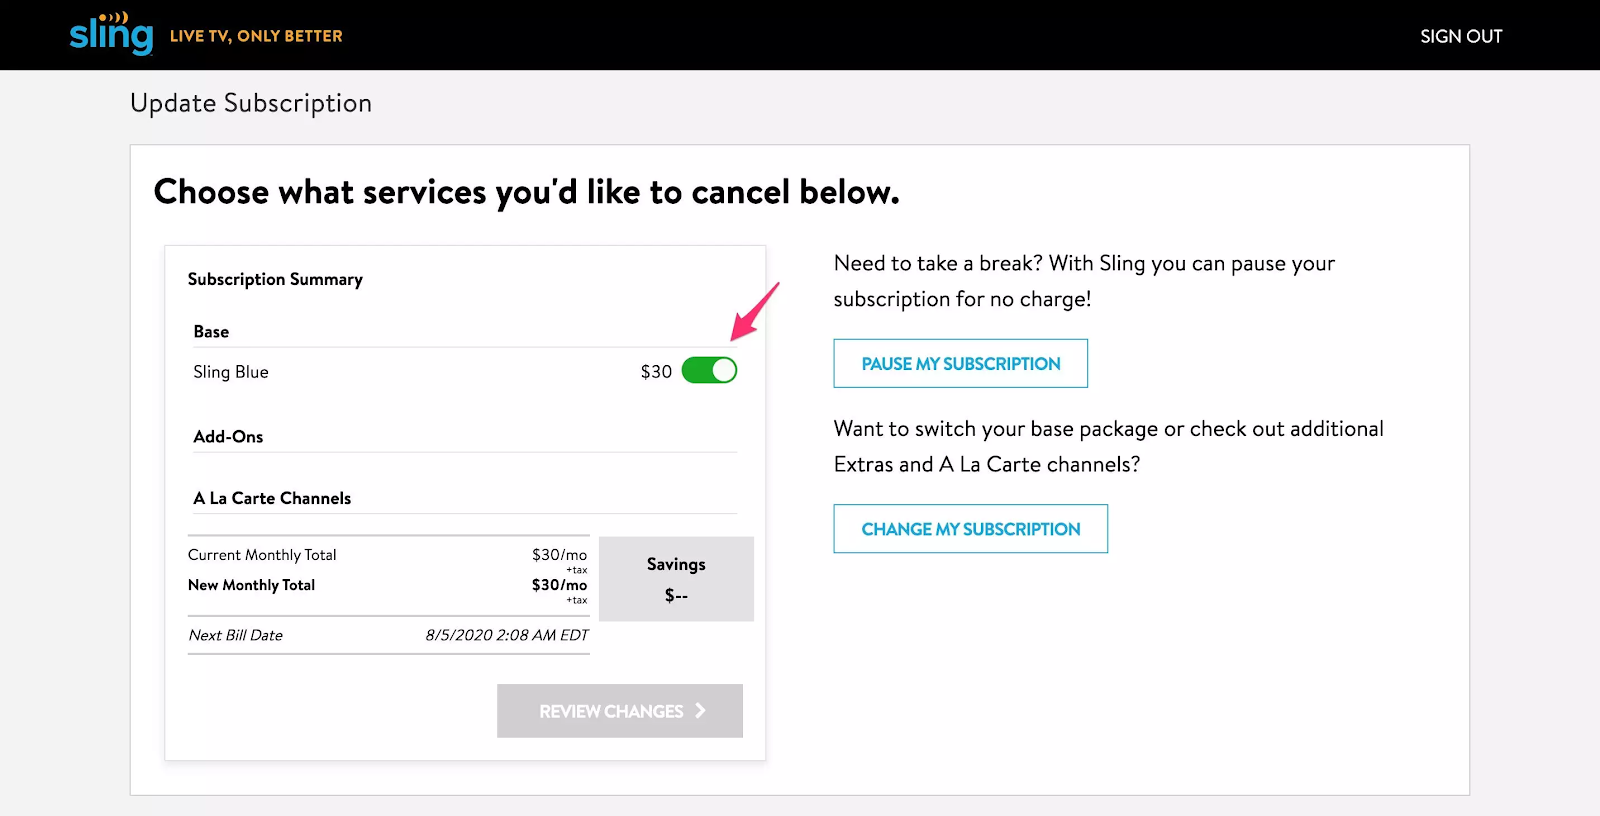Click the Live TV, Only Better tagline
The image size is (1600, 816).
pos(256,36)
